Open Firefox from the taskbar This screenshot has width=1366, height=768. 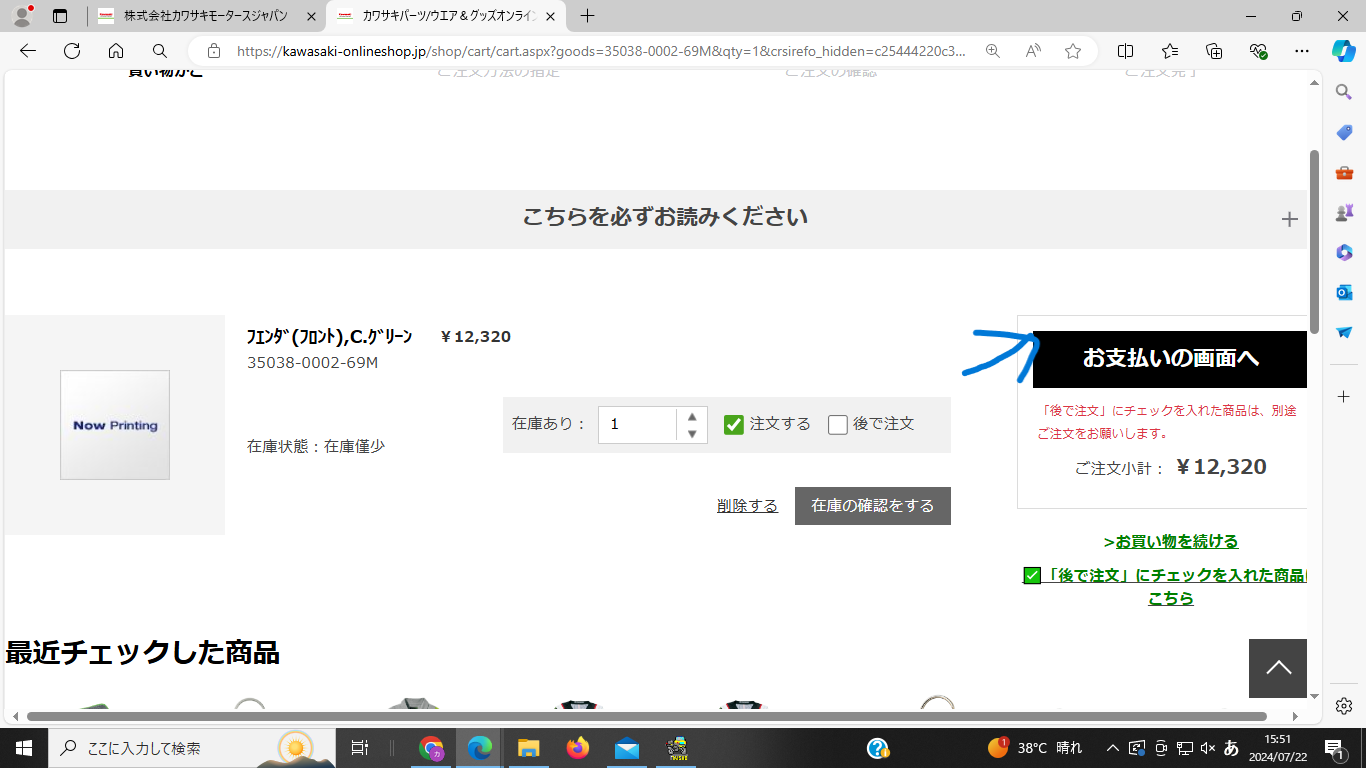pyautogui.click(x=577, y=748)
